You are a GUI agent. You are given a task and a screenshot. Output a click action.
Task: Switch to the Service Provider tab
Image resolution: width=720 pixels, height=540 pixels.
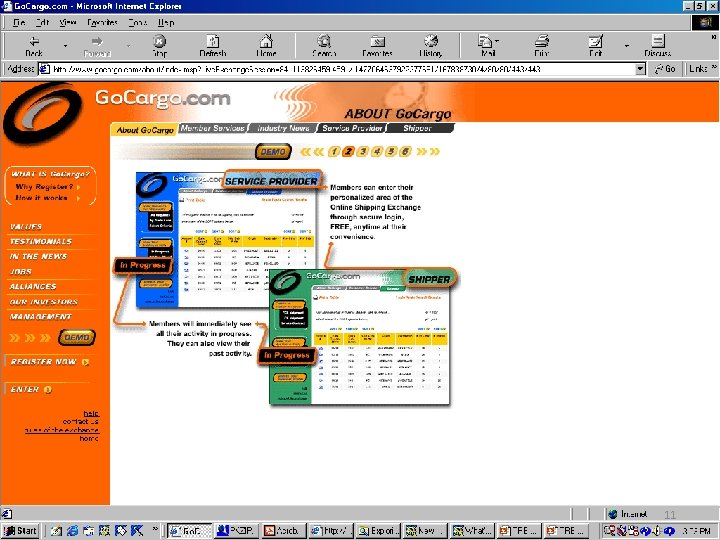(352, 128)
